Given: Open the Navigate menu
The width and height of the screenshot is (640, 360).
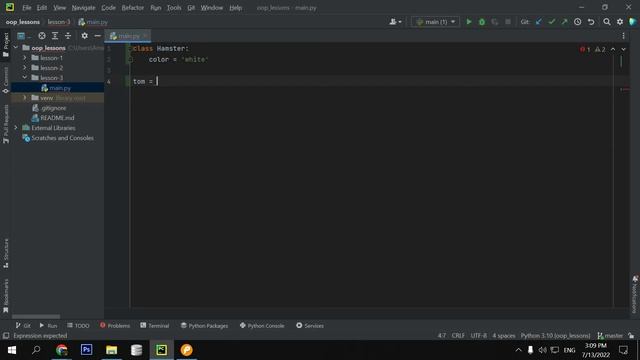Looking at the screenshot, I should point(83,8).
